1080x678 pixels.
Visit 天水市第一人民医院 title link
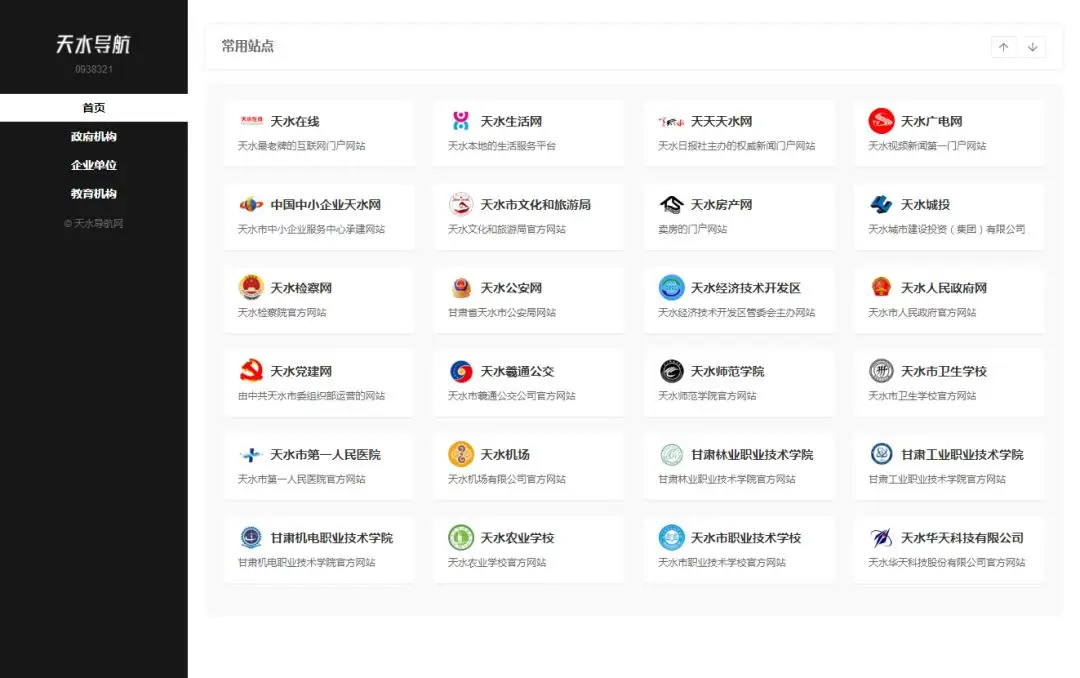[325, 455]
